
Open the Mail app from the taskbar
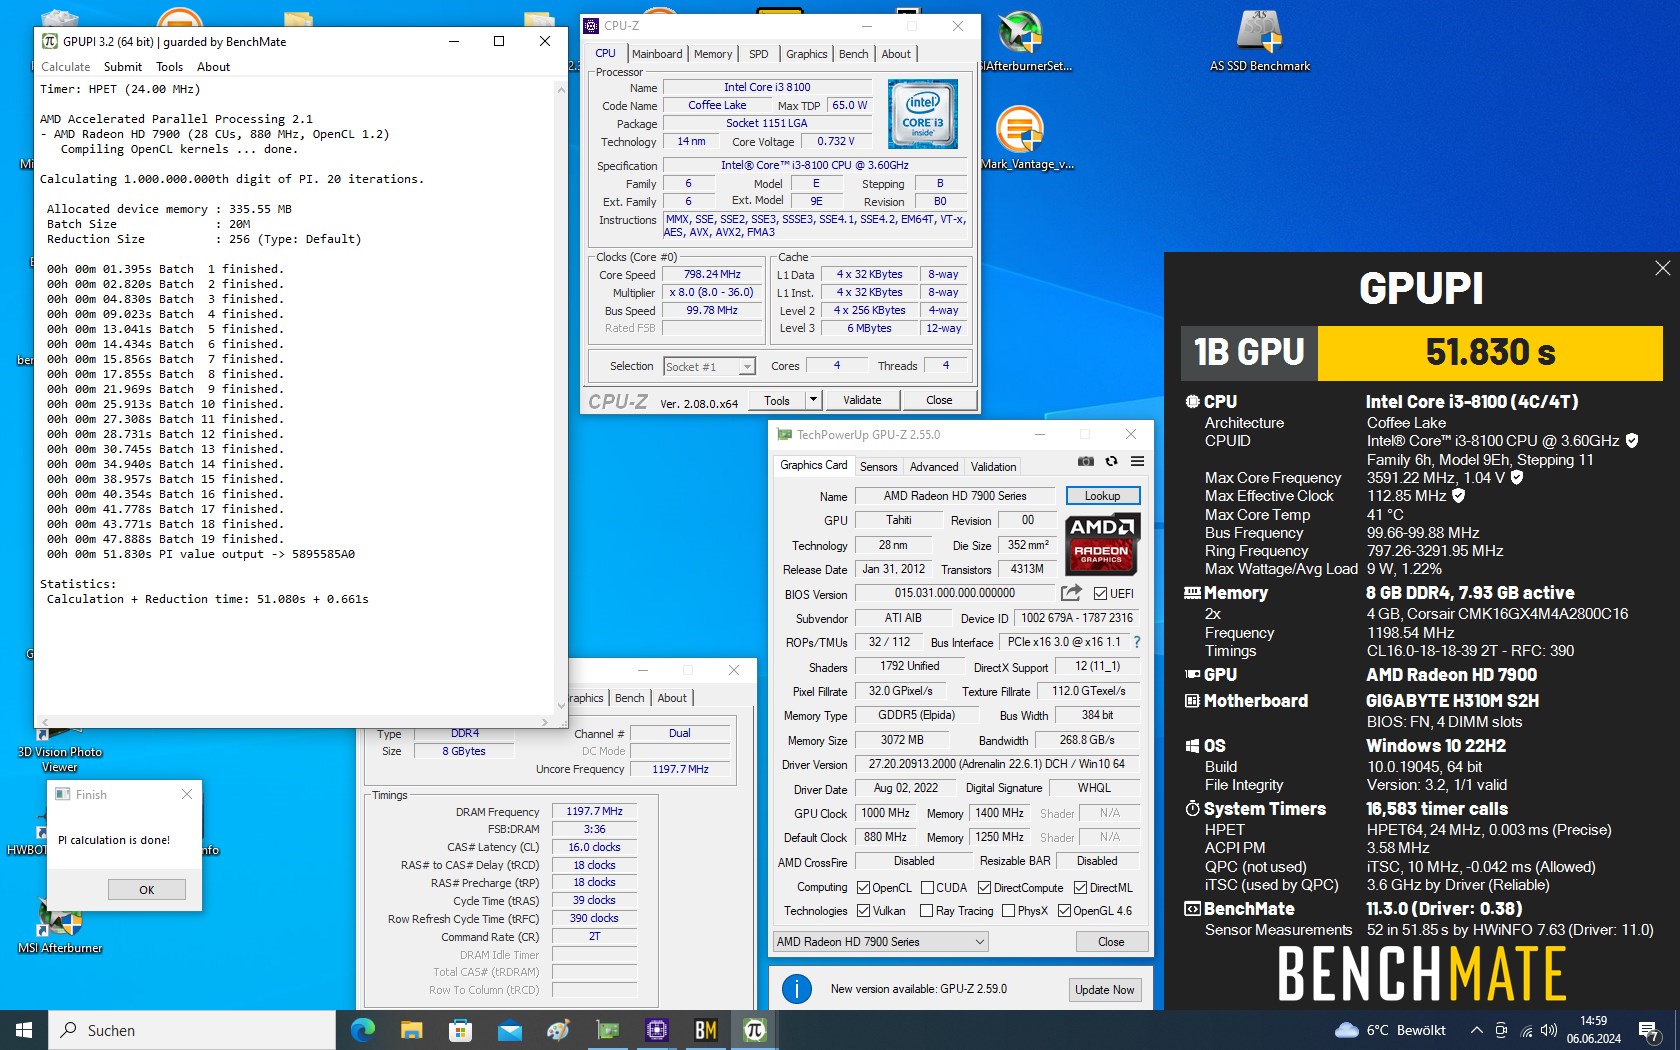coord(509,1030)
